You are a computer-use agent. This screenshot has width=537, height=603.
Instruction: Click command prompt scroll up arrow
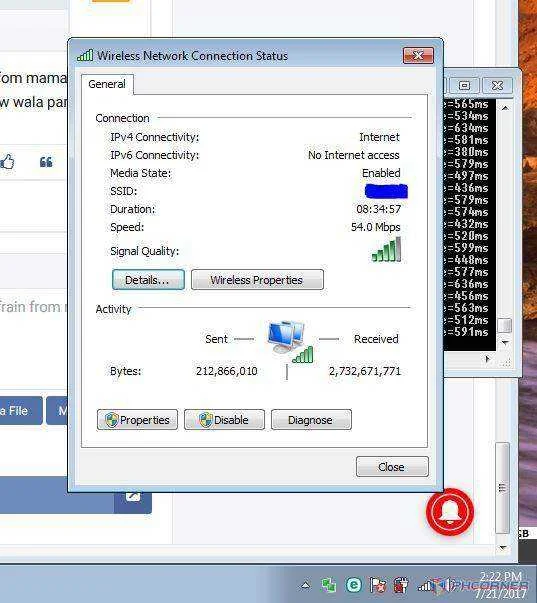click(x=505, y=108)
